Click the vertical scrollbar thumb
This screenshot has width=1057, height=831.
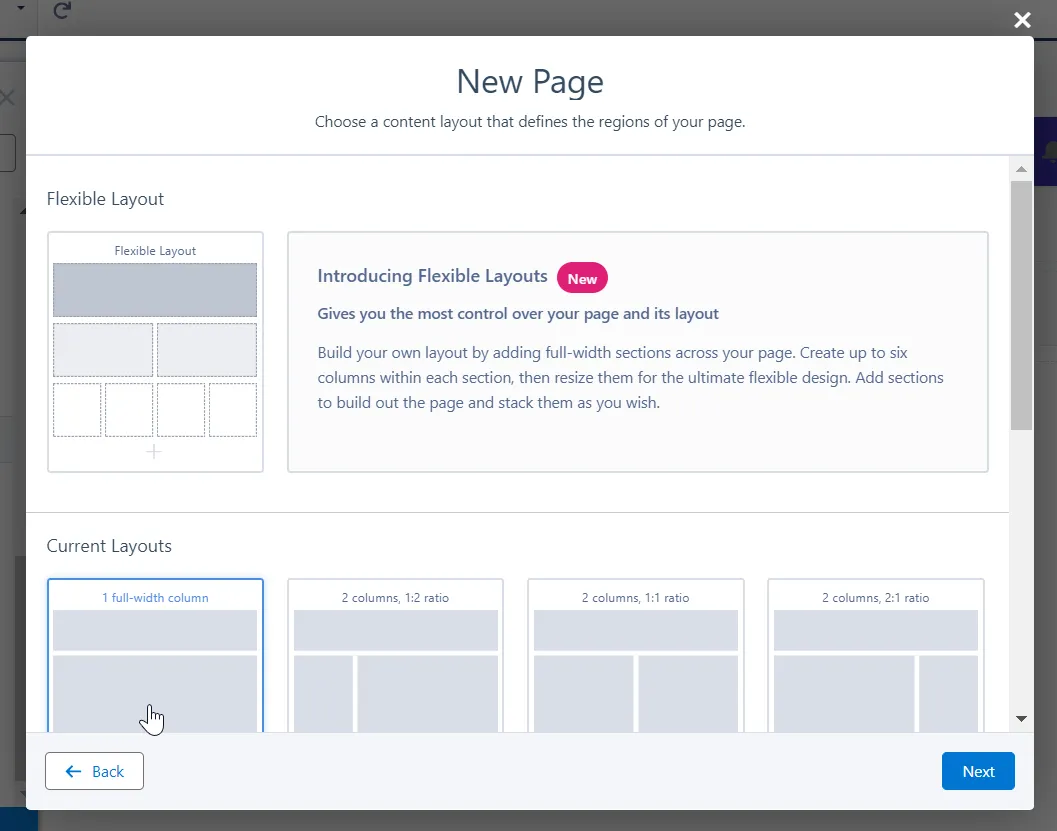[1020, 305]
